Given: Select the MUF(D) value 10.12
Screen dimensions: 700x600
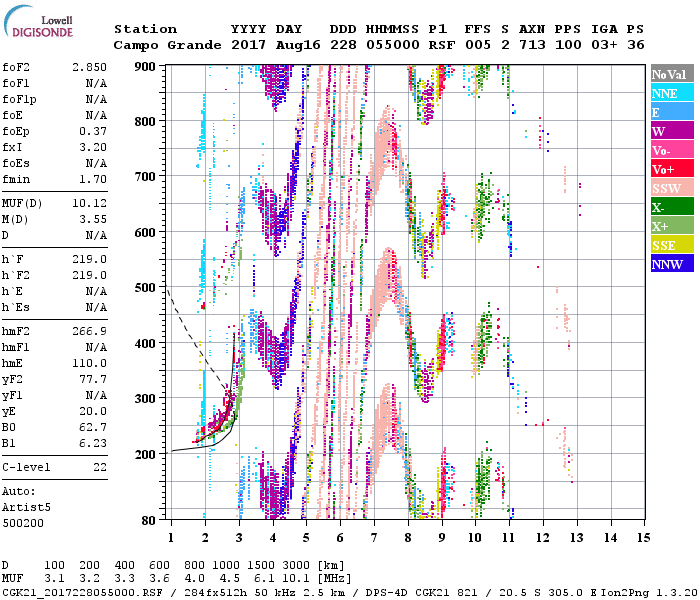Looking at the screenshot, I should [89, 203].
